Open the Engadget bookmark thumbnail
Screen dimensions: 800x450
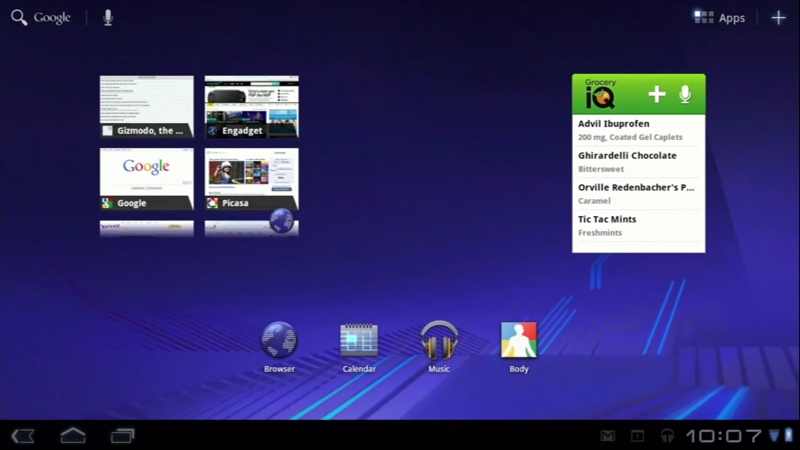click(x=252, y=107)
